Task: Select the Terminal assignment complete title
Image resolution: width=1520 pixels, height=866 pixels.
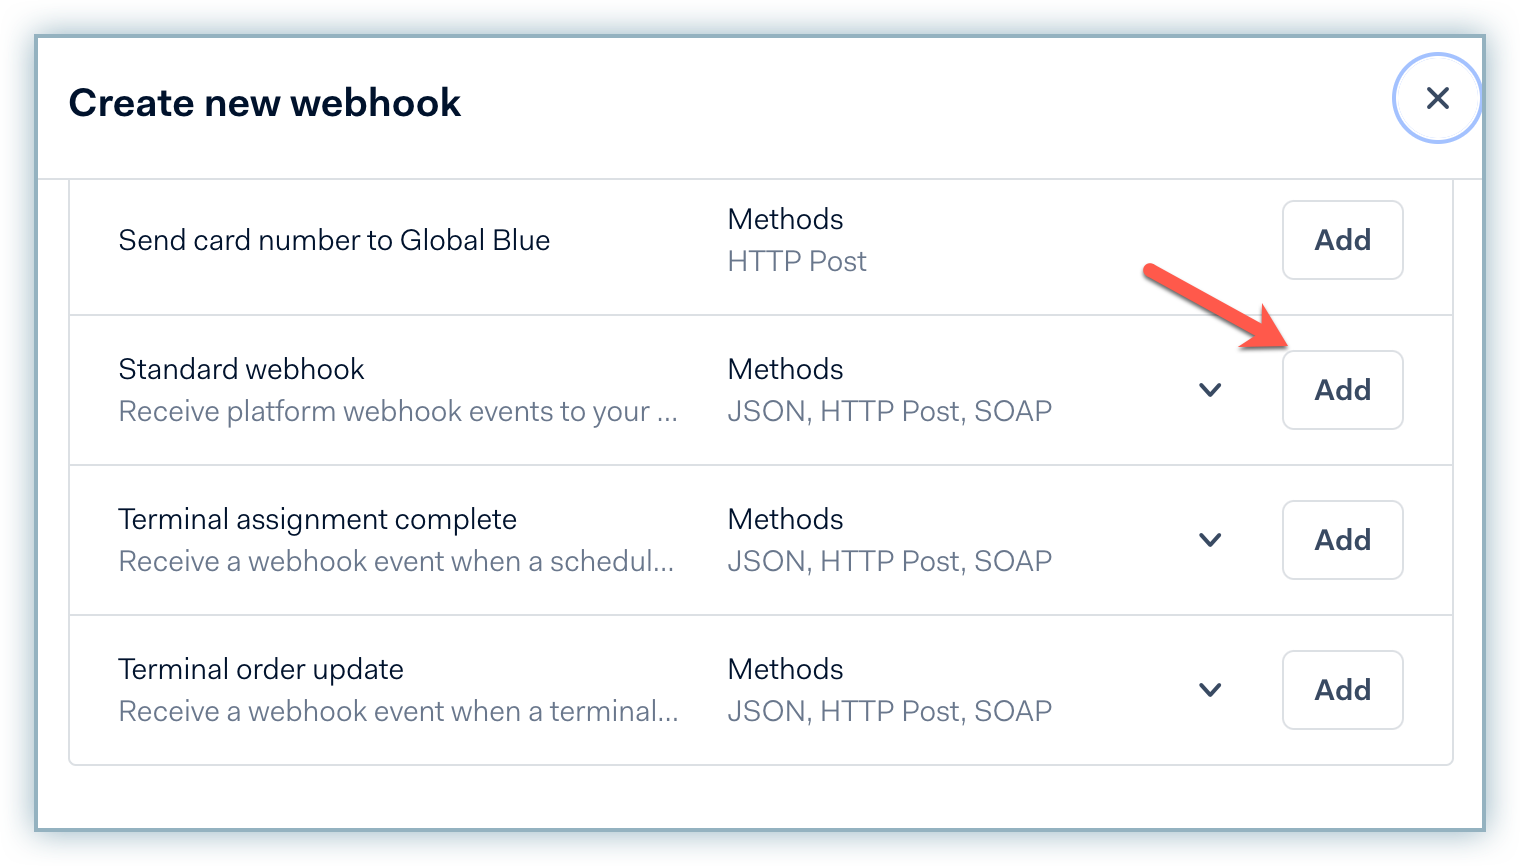Action: point(317,519)
